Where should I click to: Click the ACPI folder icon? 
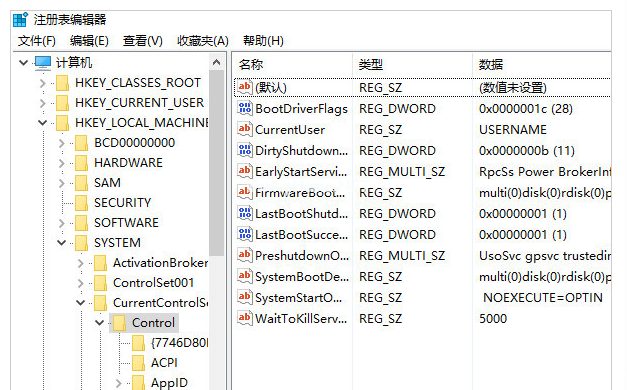tap(138, 362)
